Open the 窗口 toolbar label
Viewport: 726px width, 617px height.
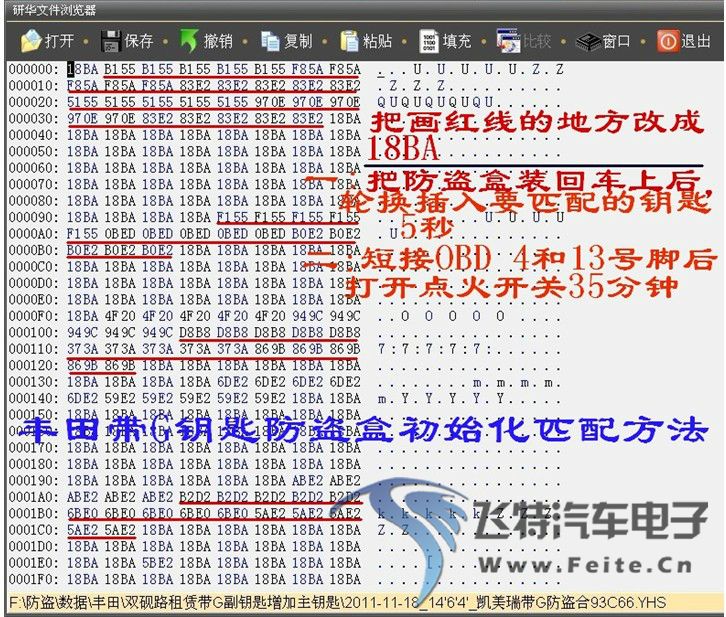(616, 41)
